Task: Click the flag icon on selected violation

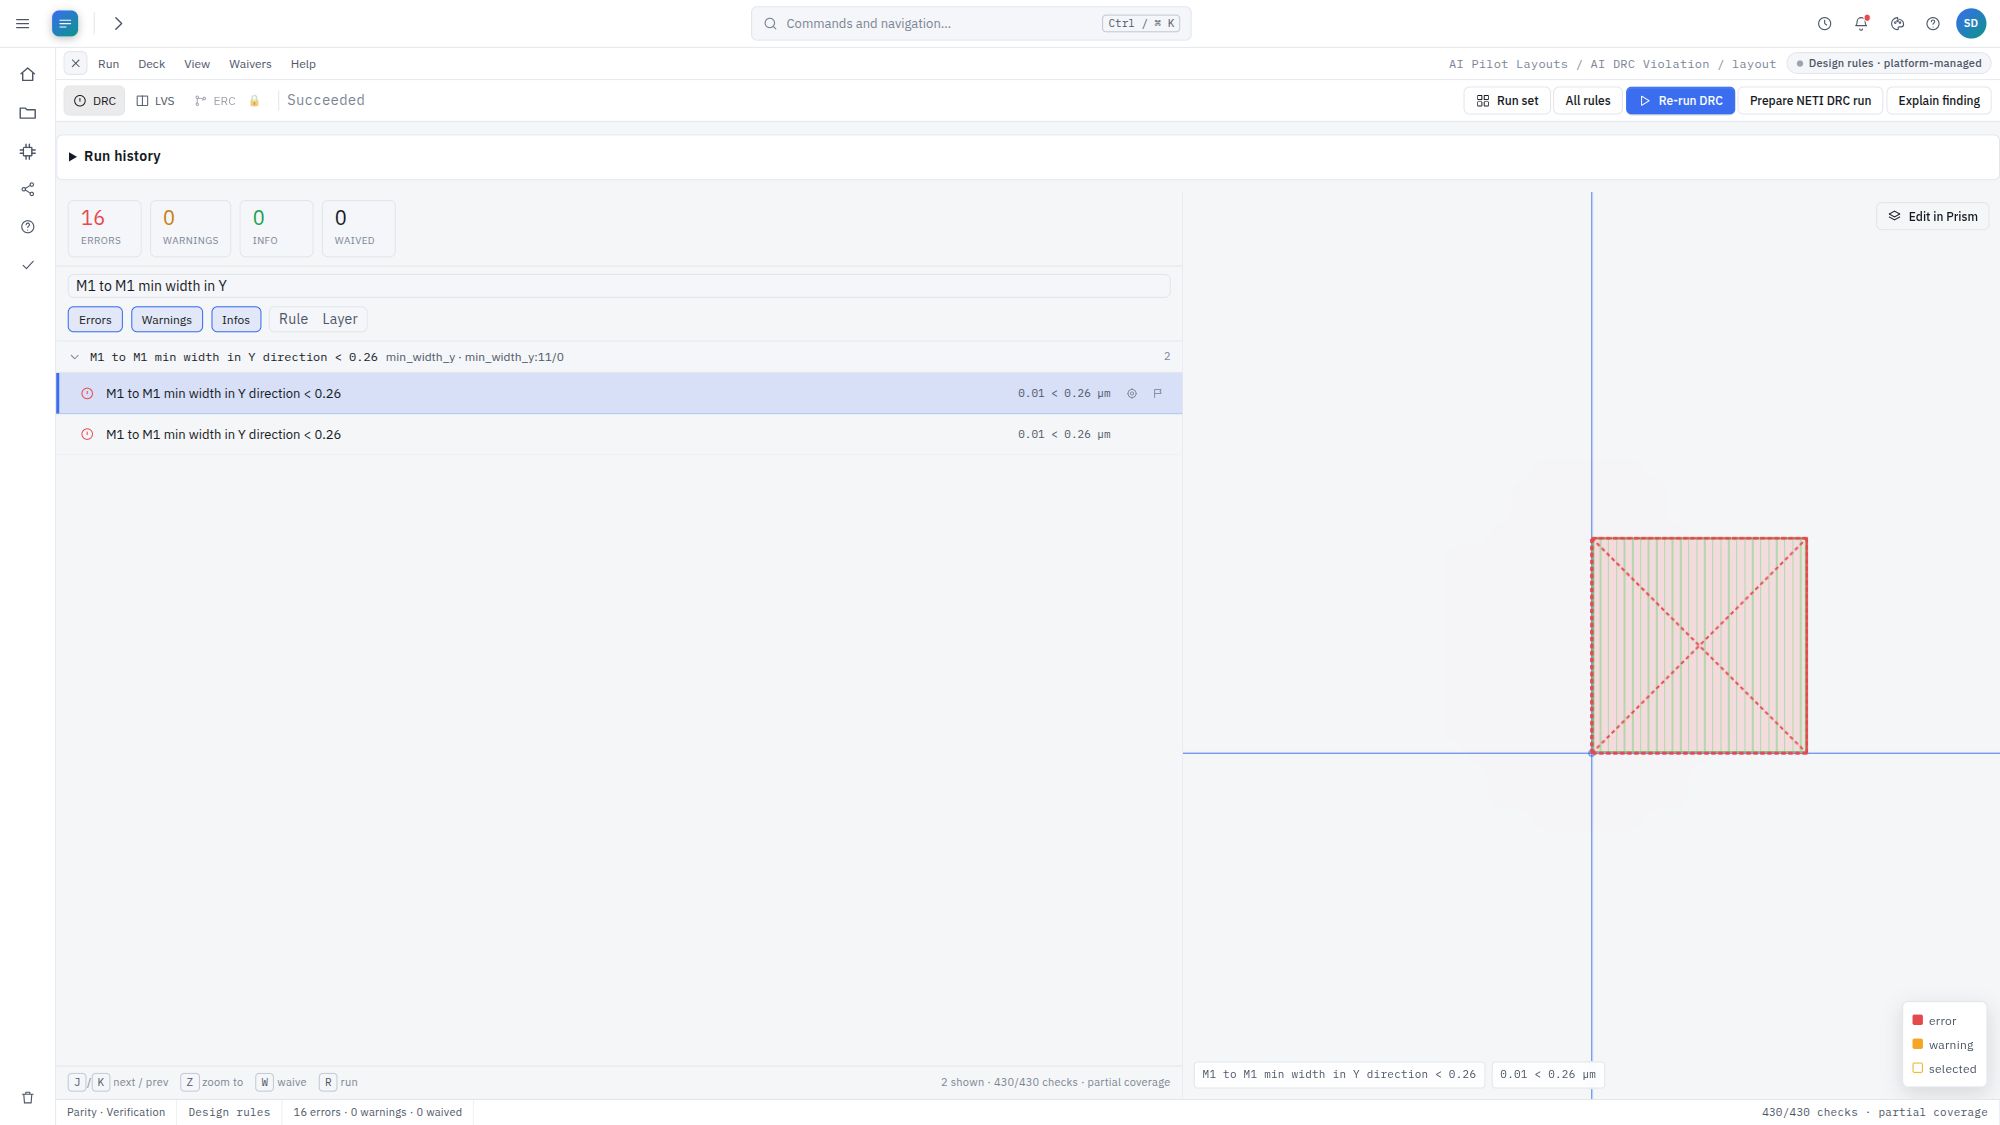Action: tap(1157, 394)
